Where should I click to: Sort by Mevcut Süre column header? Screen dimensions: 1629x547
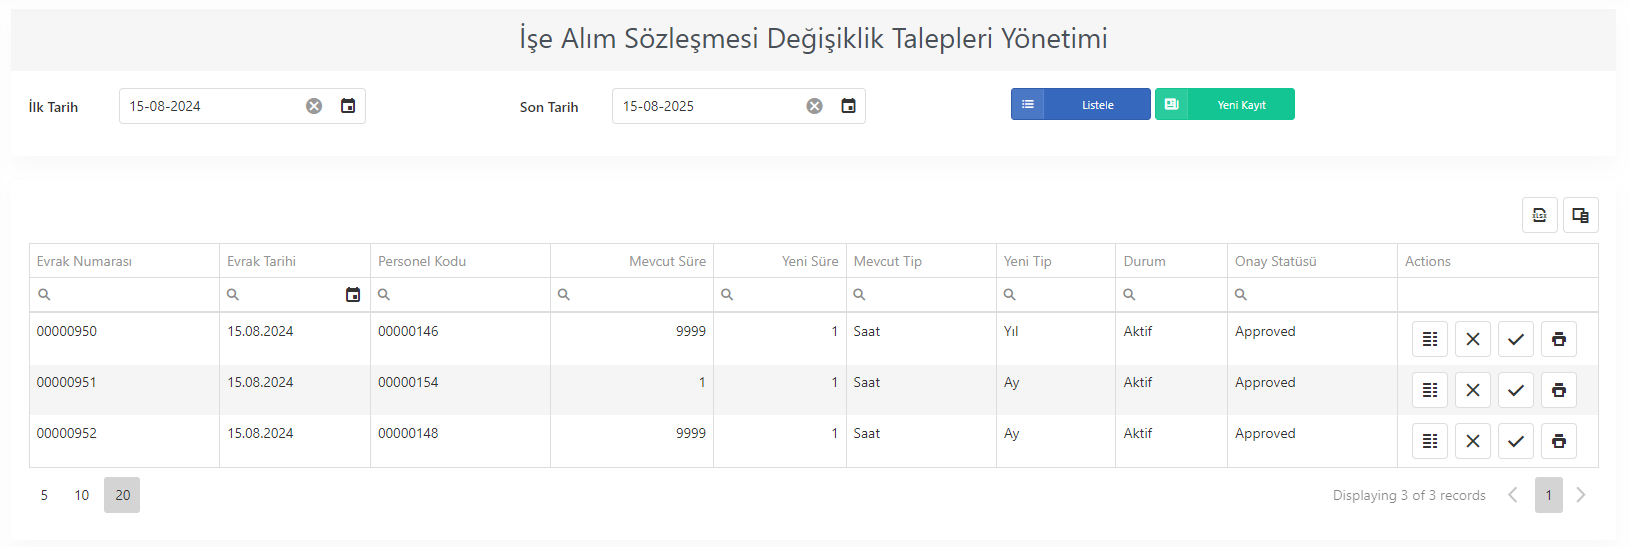632,261
